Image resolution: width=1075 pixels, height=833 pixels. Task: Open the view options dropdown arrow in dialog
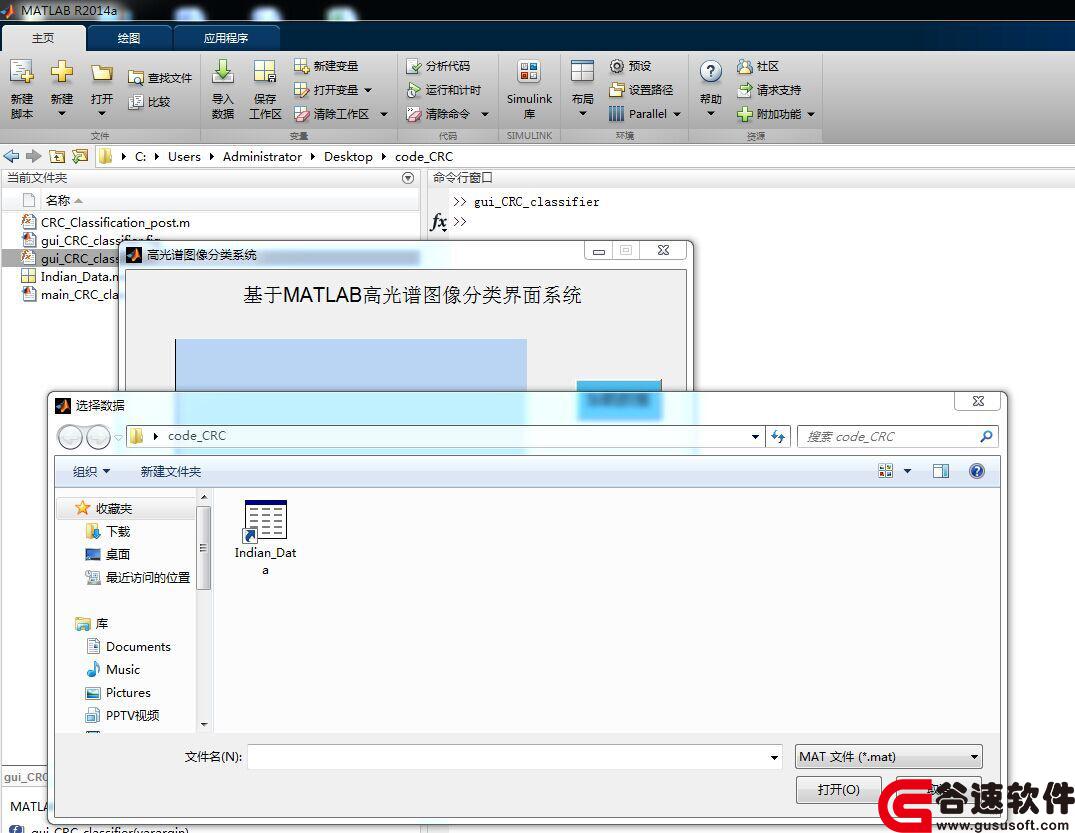pos(908,471)
